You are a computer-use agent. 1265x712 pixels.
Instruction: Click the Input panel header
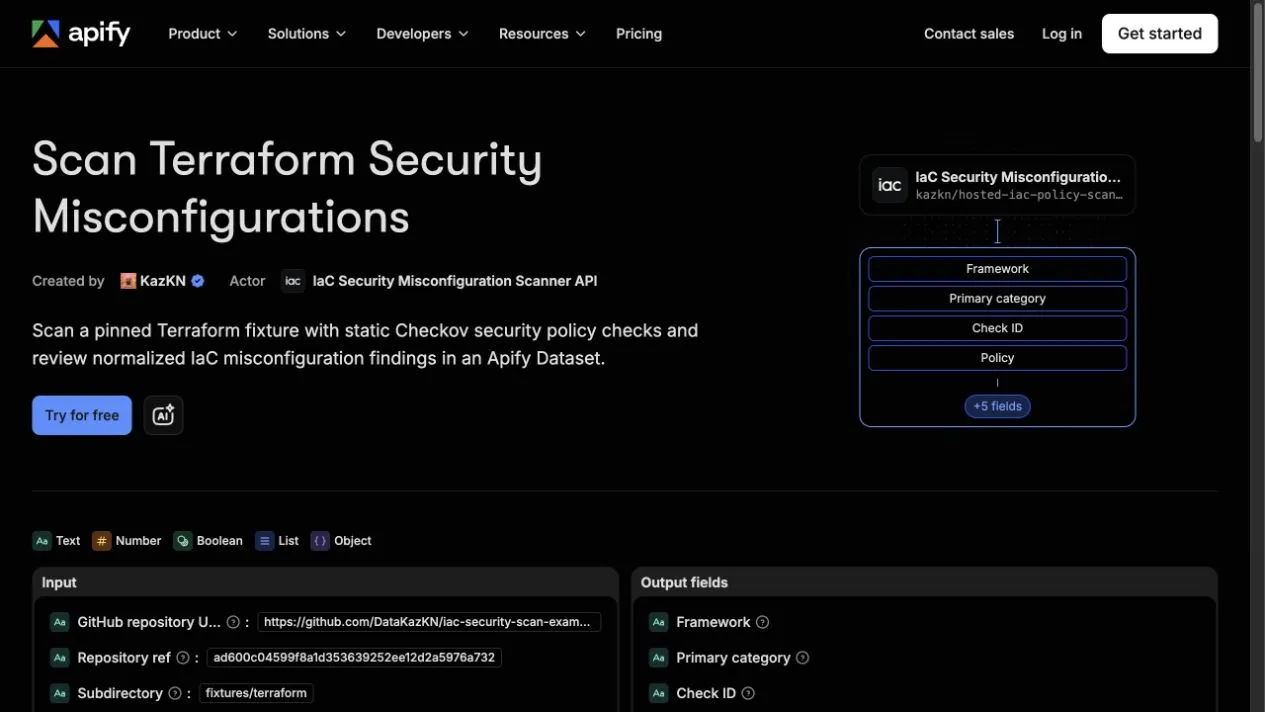point(325,582)
